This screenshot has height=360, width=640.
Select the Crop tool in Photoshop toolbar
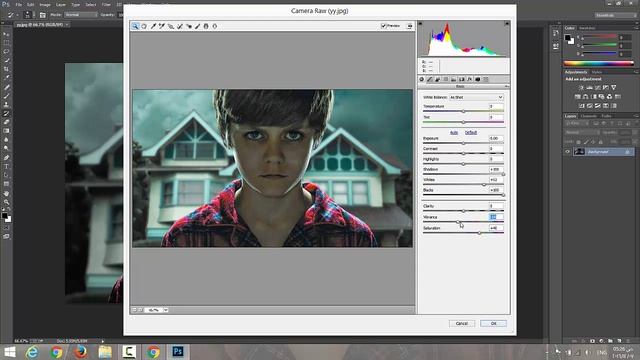(x=6, y=69)
